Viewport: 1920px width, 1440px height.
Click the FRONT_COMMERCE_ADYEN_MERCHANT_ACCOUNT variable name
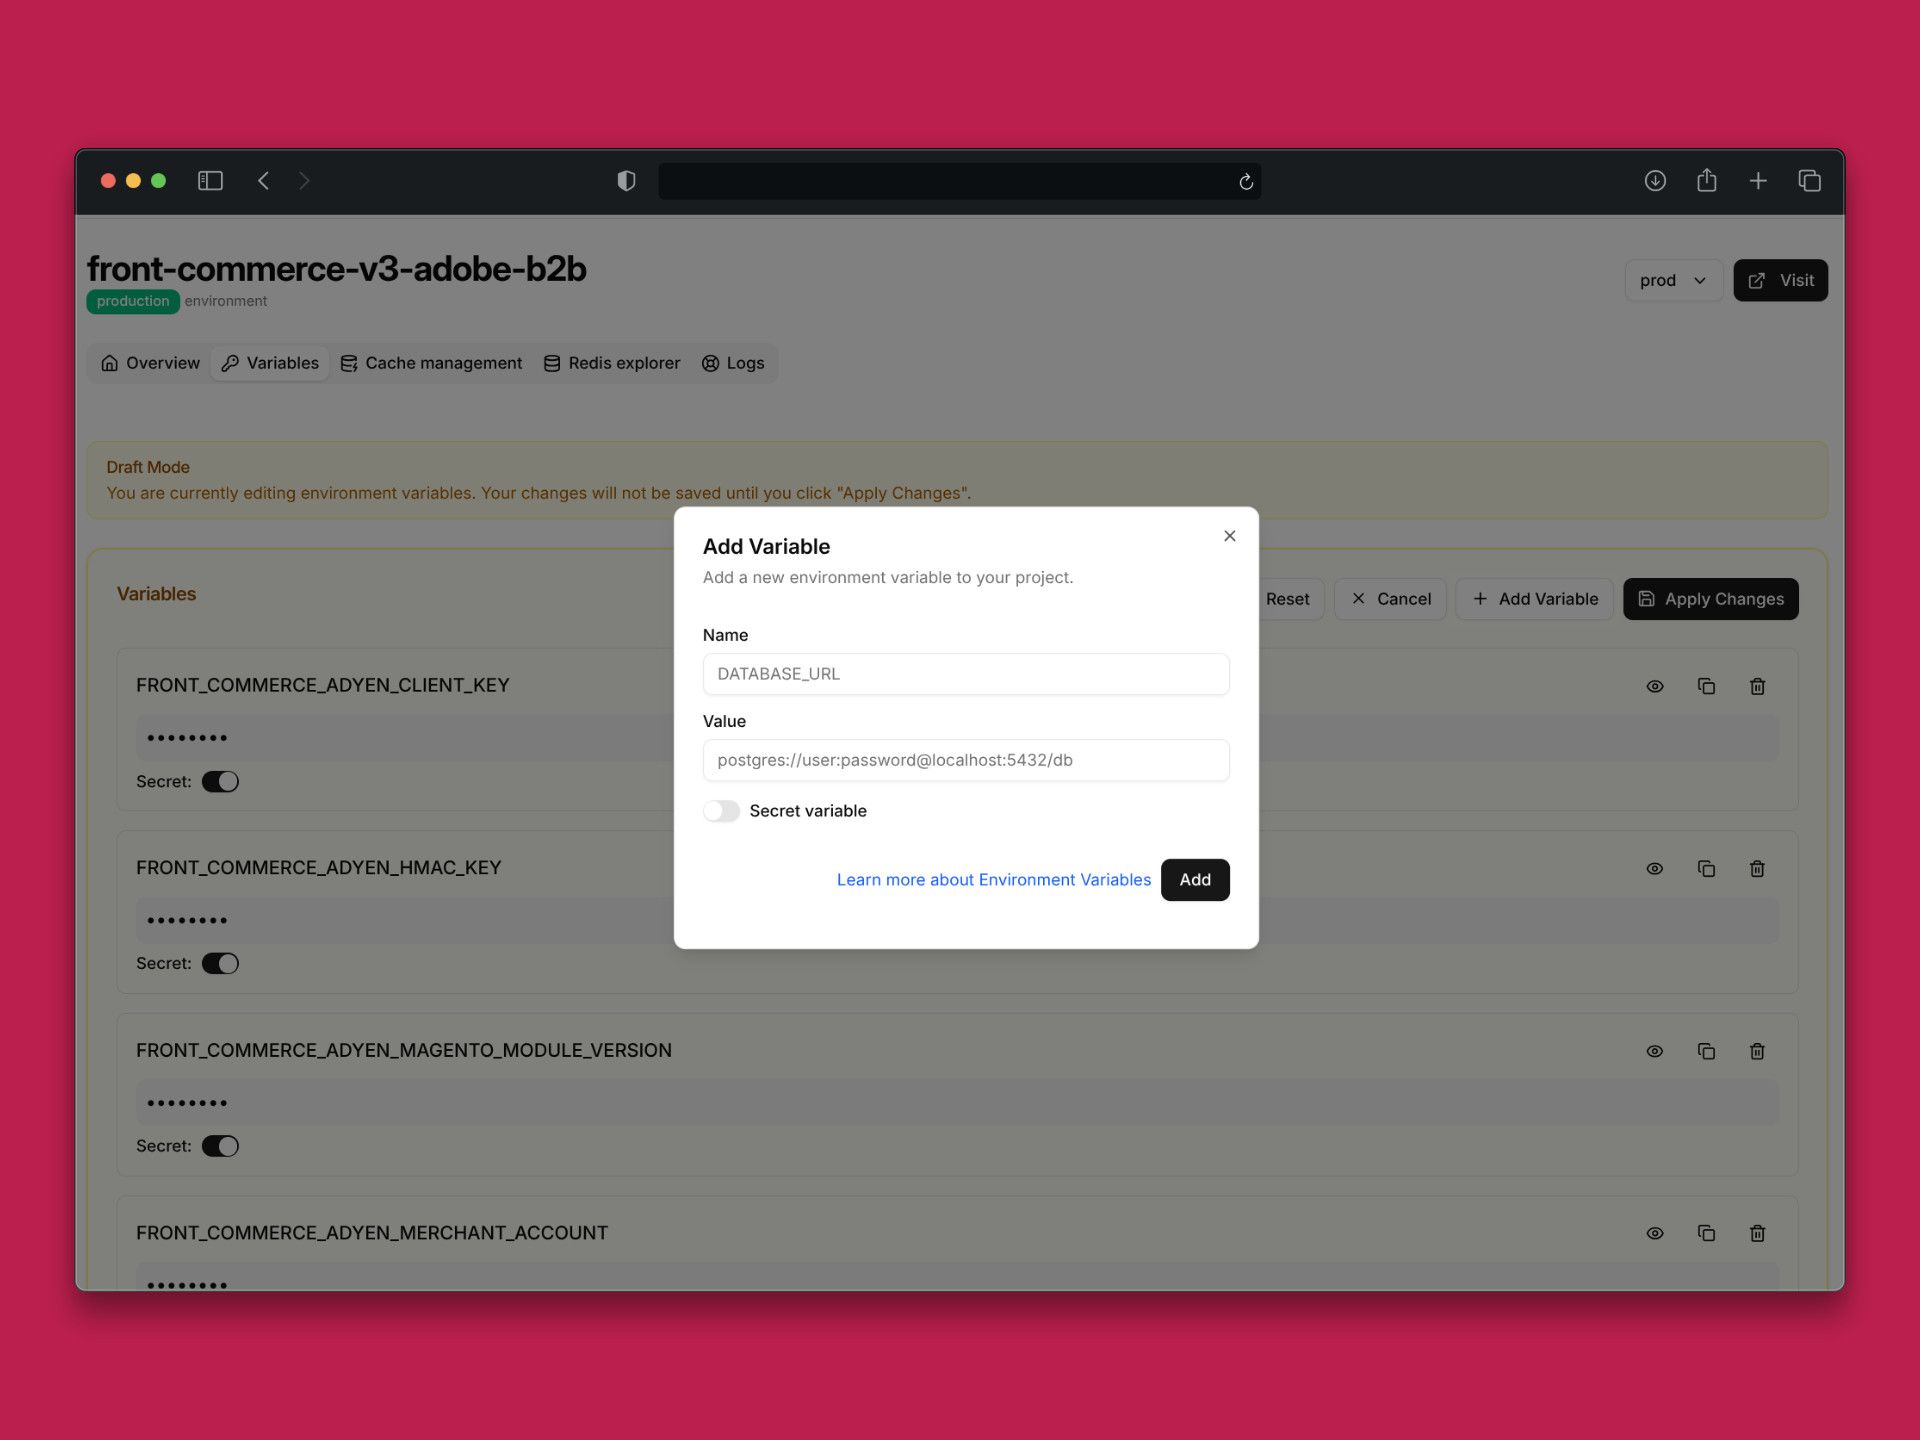pos(372,1233)
